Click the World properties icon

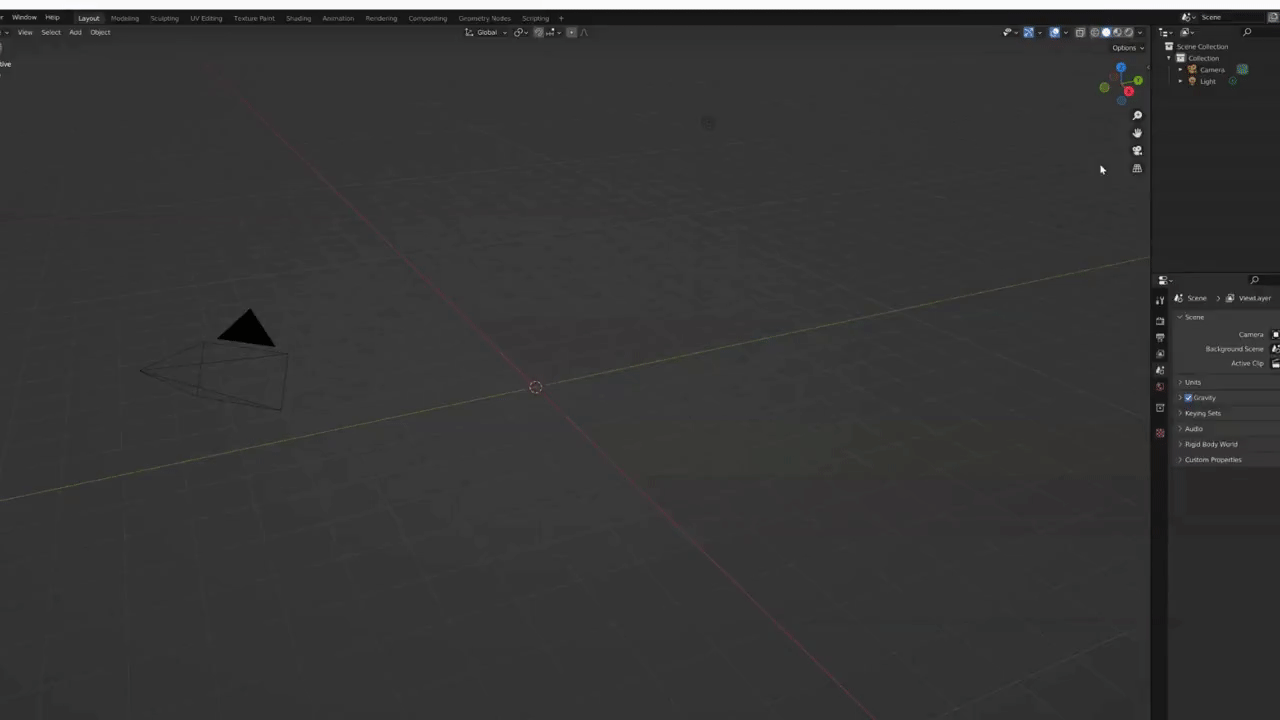(1160, 384)
